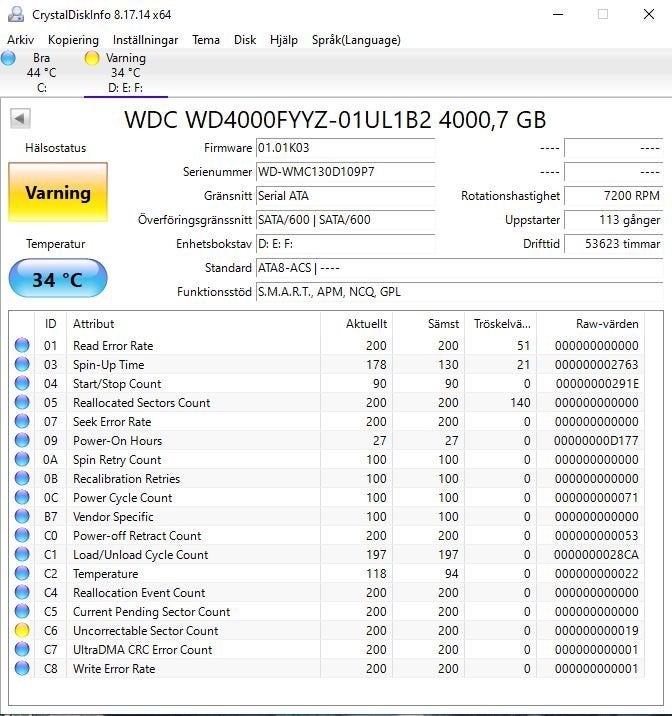
Task: Click threshold value 140 for Reallocated Sectors
Action: point(520,402)
